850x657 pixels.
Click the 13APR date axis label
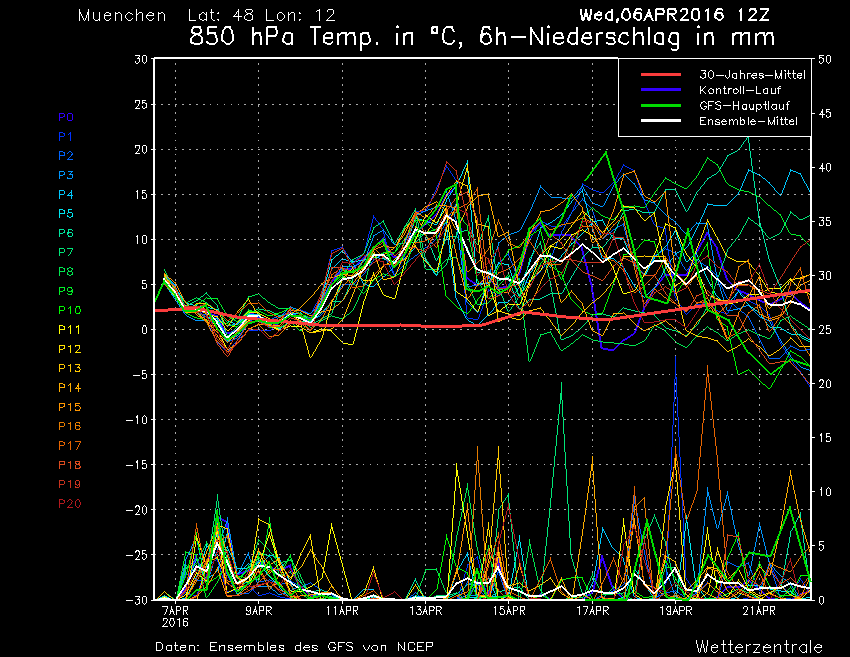426,611
